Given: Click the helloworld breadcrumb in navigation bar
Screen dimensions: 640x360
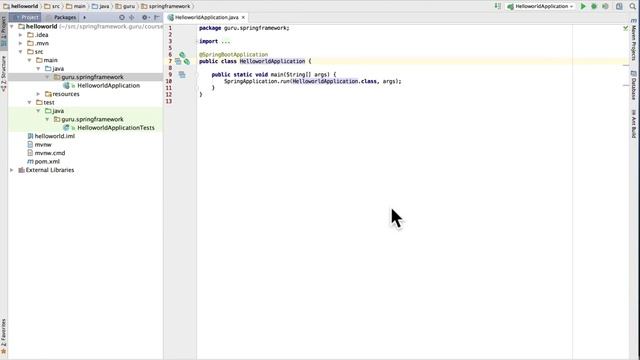Looking at the screenshot, I should click(21, 6).
